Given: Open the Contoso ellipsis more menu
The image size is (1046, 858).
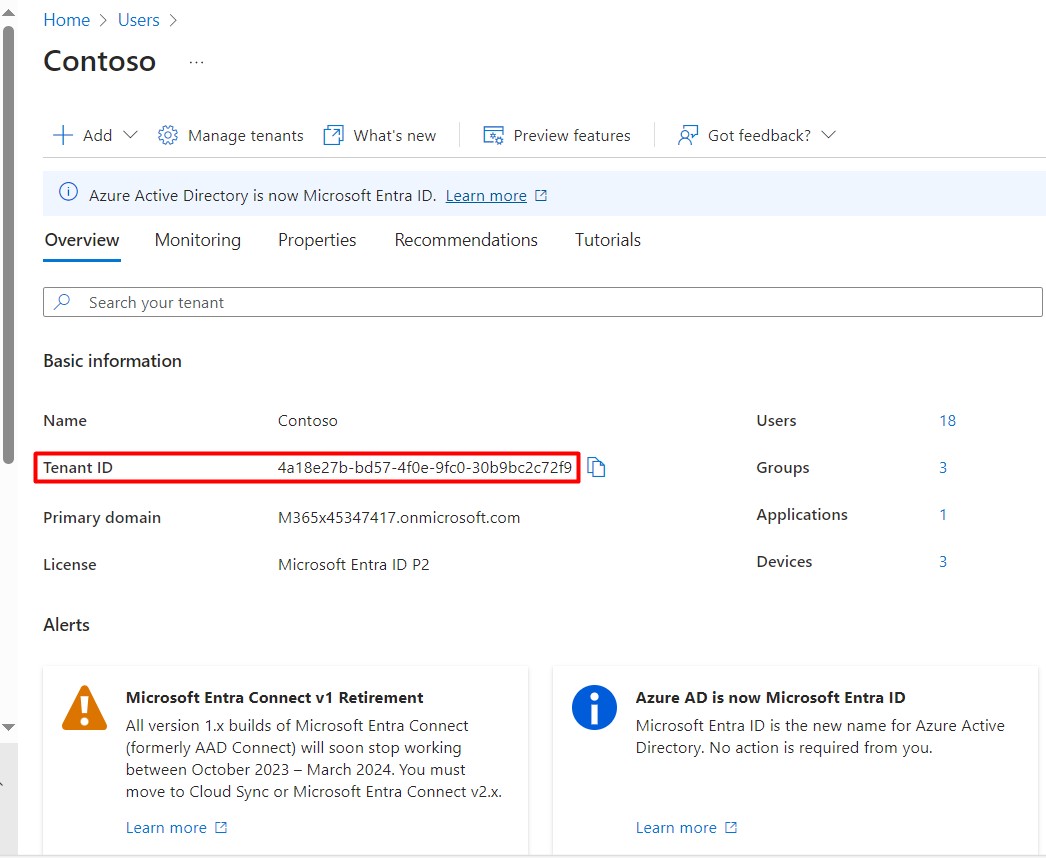Looking at the screenshot, I should 196,62.
